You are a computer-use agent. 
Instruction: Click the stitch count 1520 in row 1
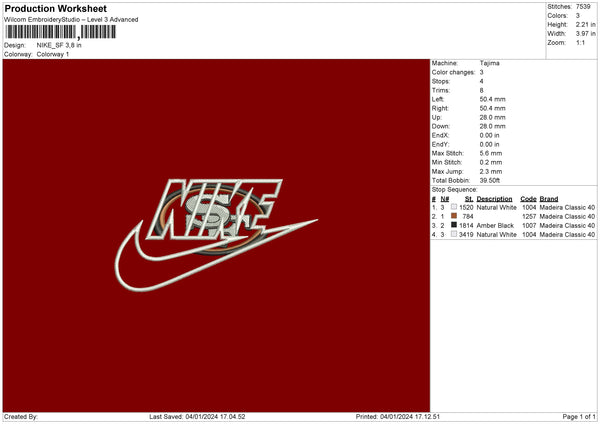[x=466, y=207]
